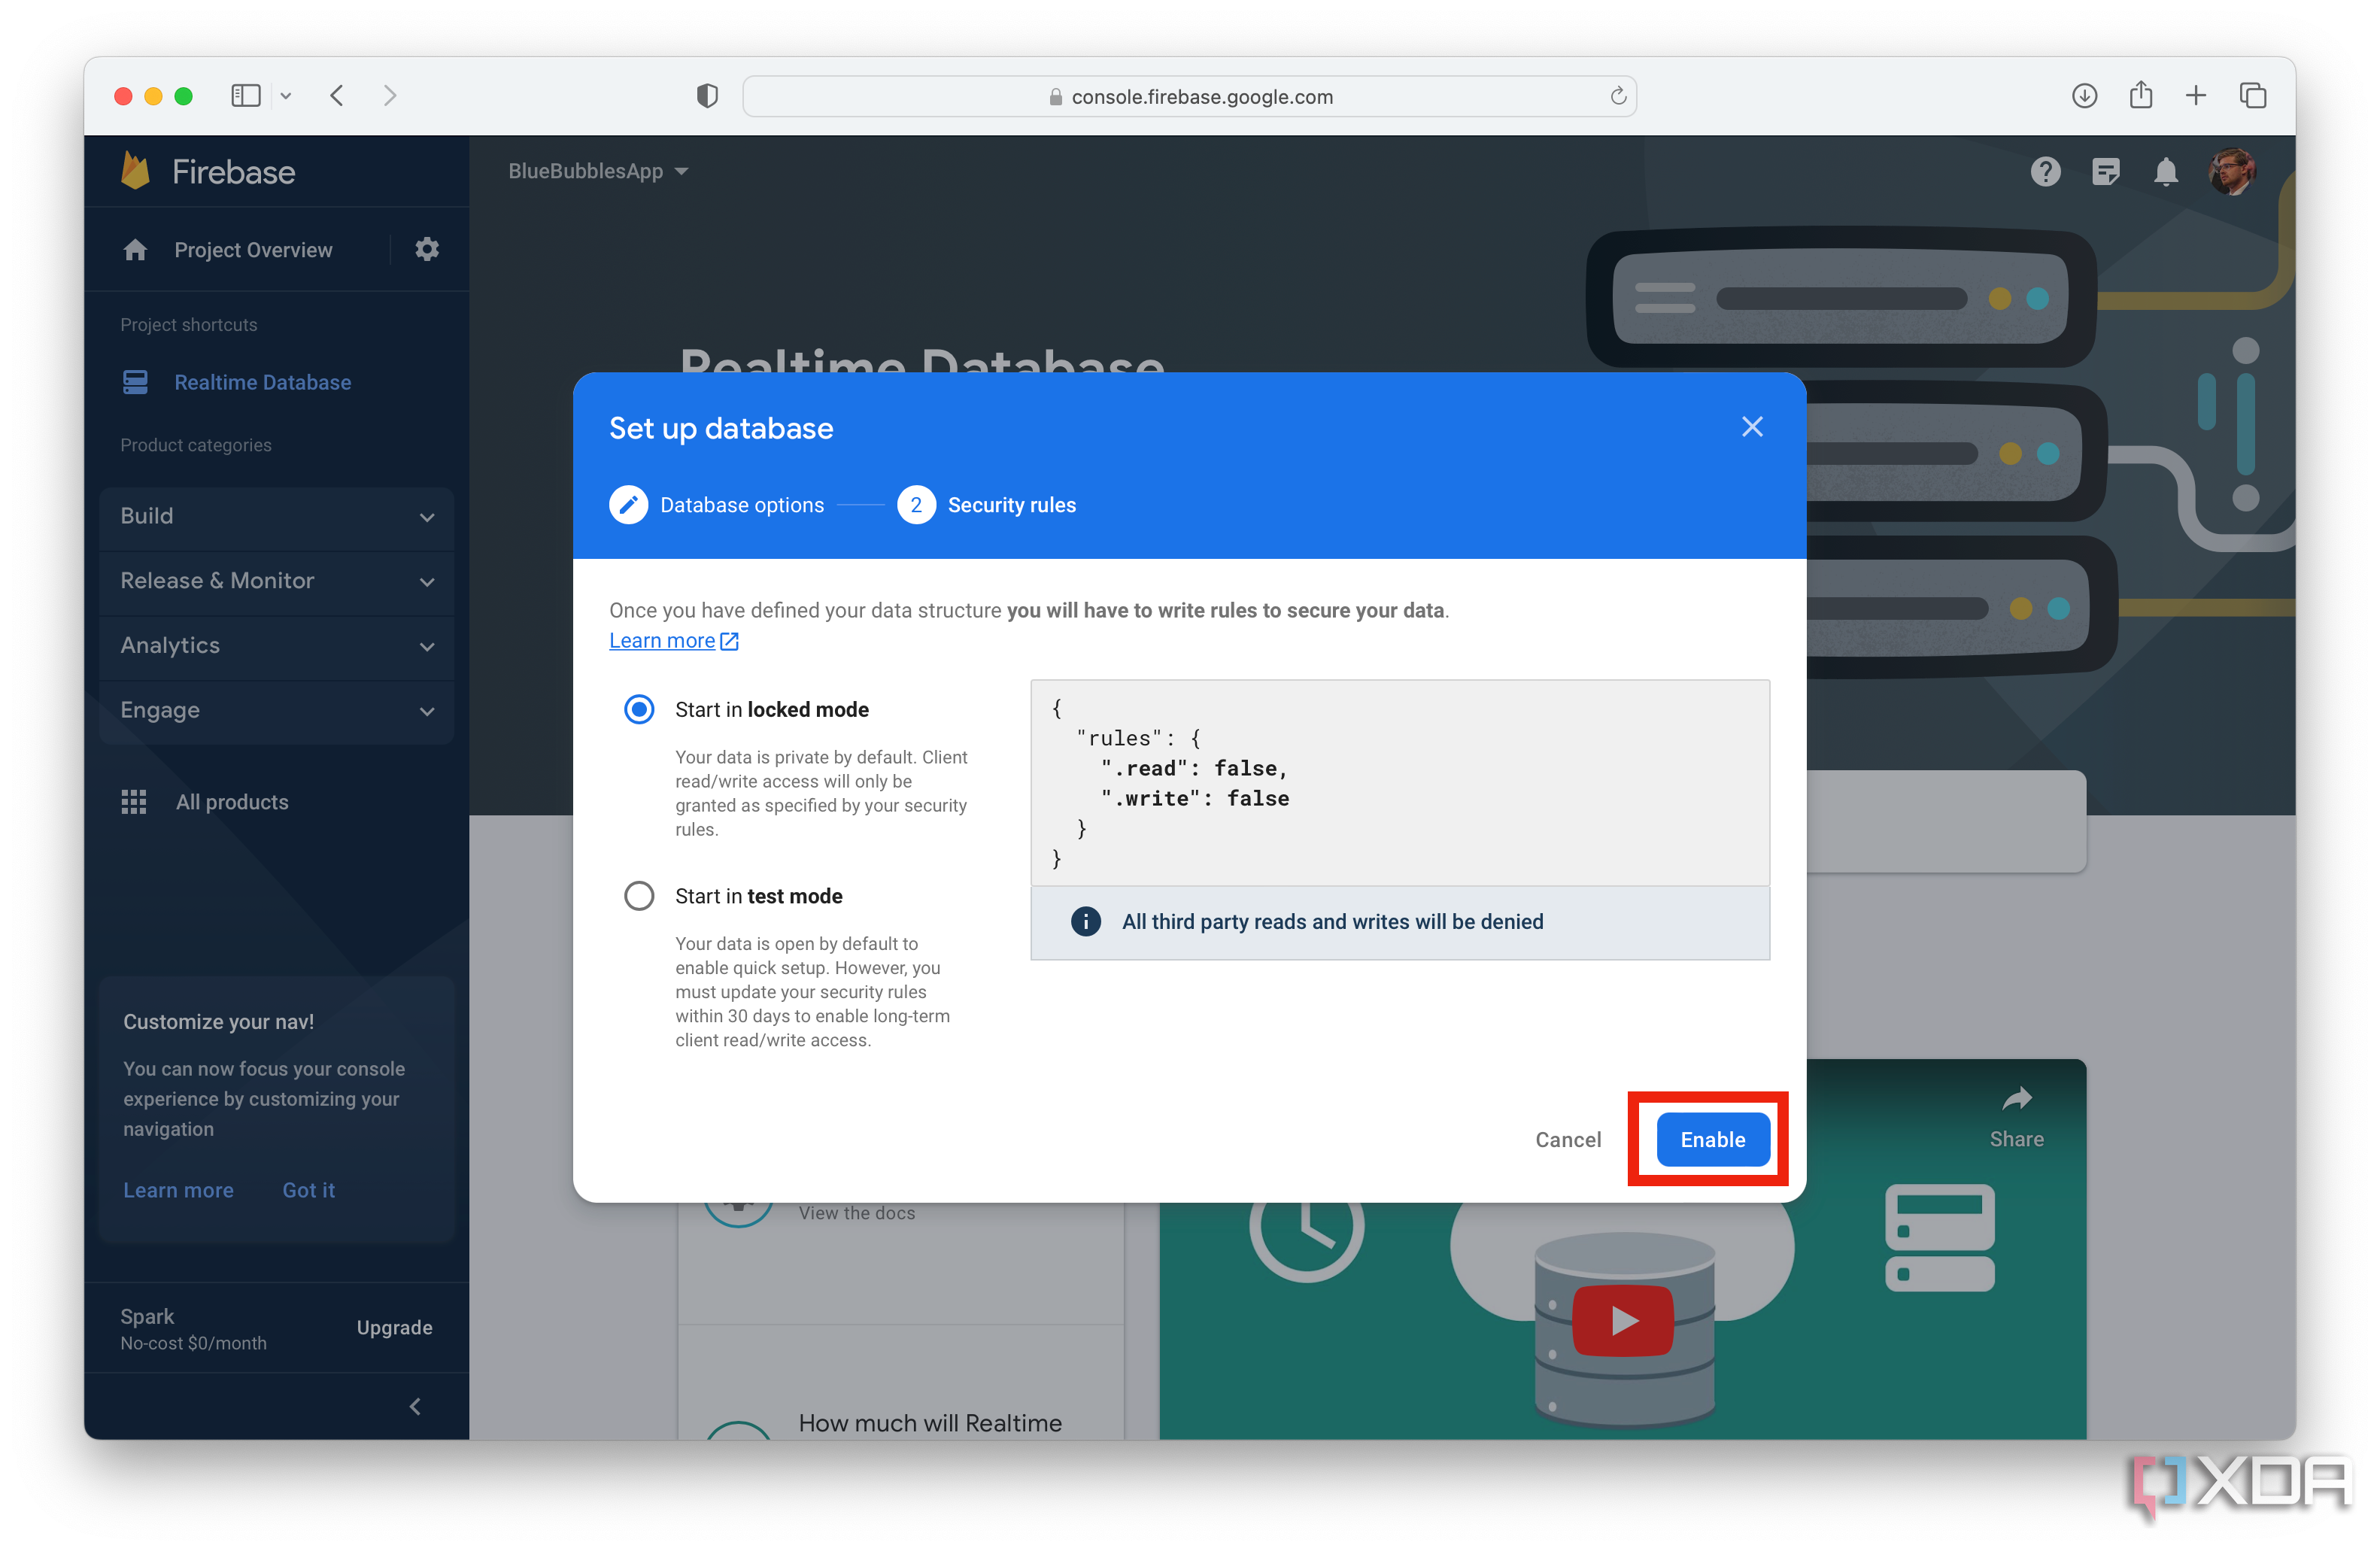Image resolution: width=2380 pixels, height=1551 pixels.
Task: Open the user profile avatar
Action: tap(2233, 171)
